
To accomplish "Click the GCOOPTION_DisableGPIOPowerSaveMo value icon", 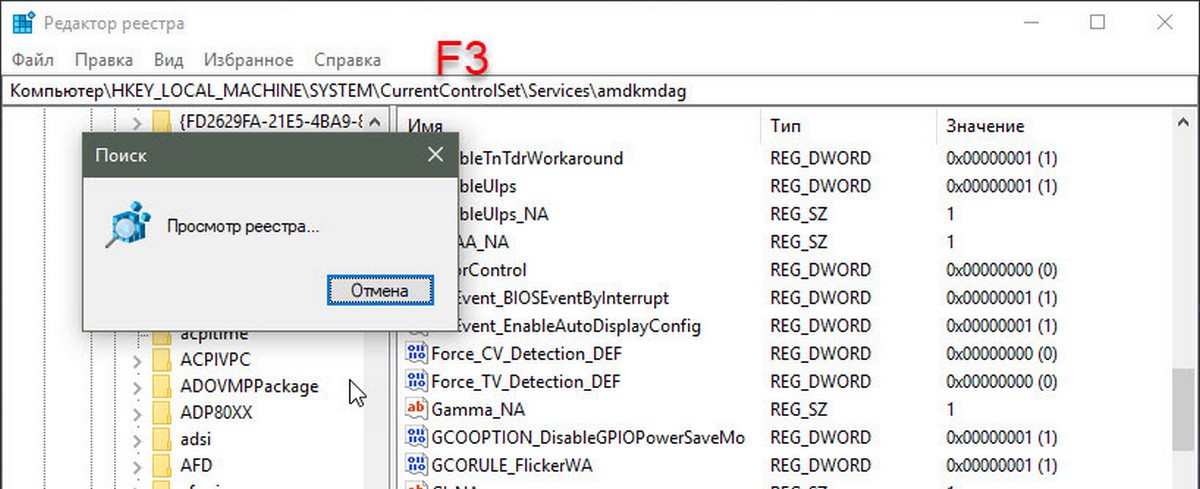I will click(416, 438).
